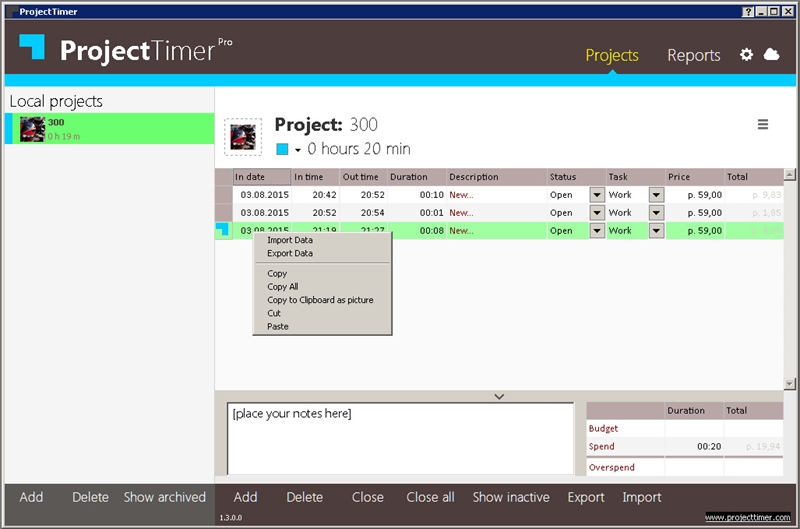Open cloud sync via the cloud icon

point(771,54)
